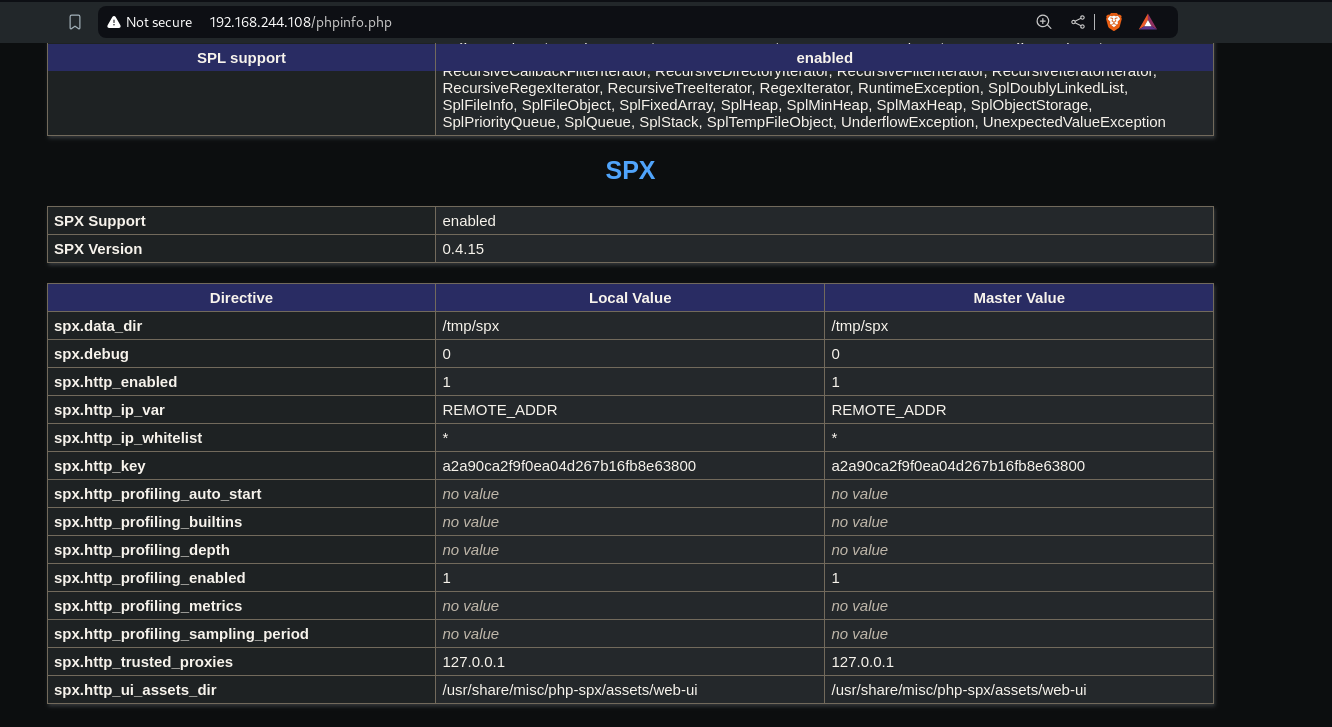Open the page zoom magnifier control

pyautogui.click(x=1044, y=21)
